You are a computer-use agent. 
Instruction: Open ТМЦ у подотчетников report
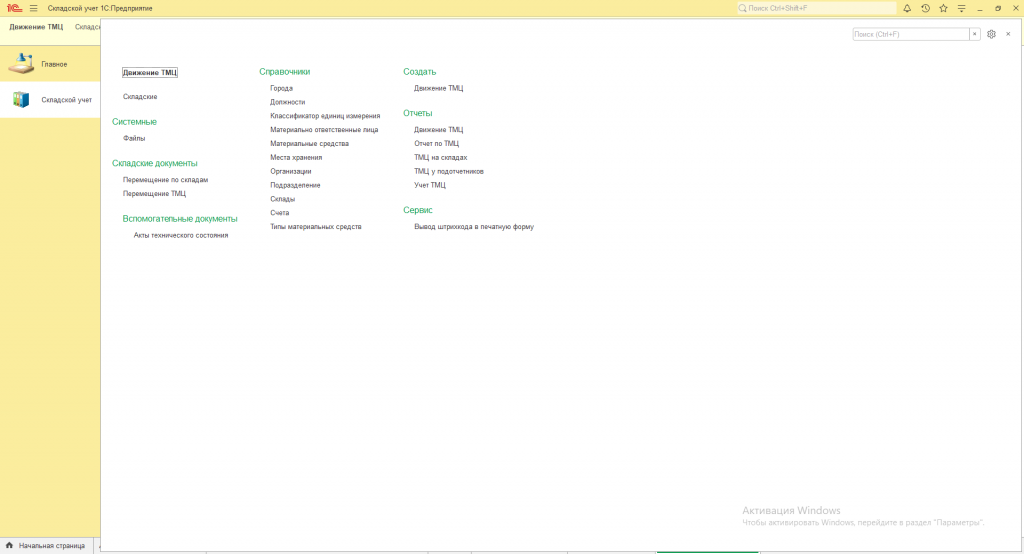pos(449,171)
